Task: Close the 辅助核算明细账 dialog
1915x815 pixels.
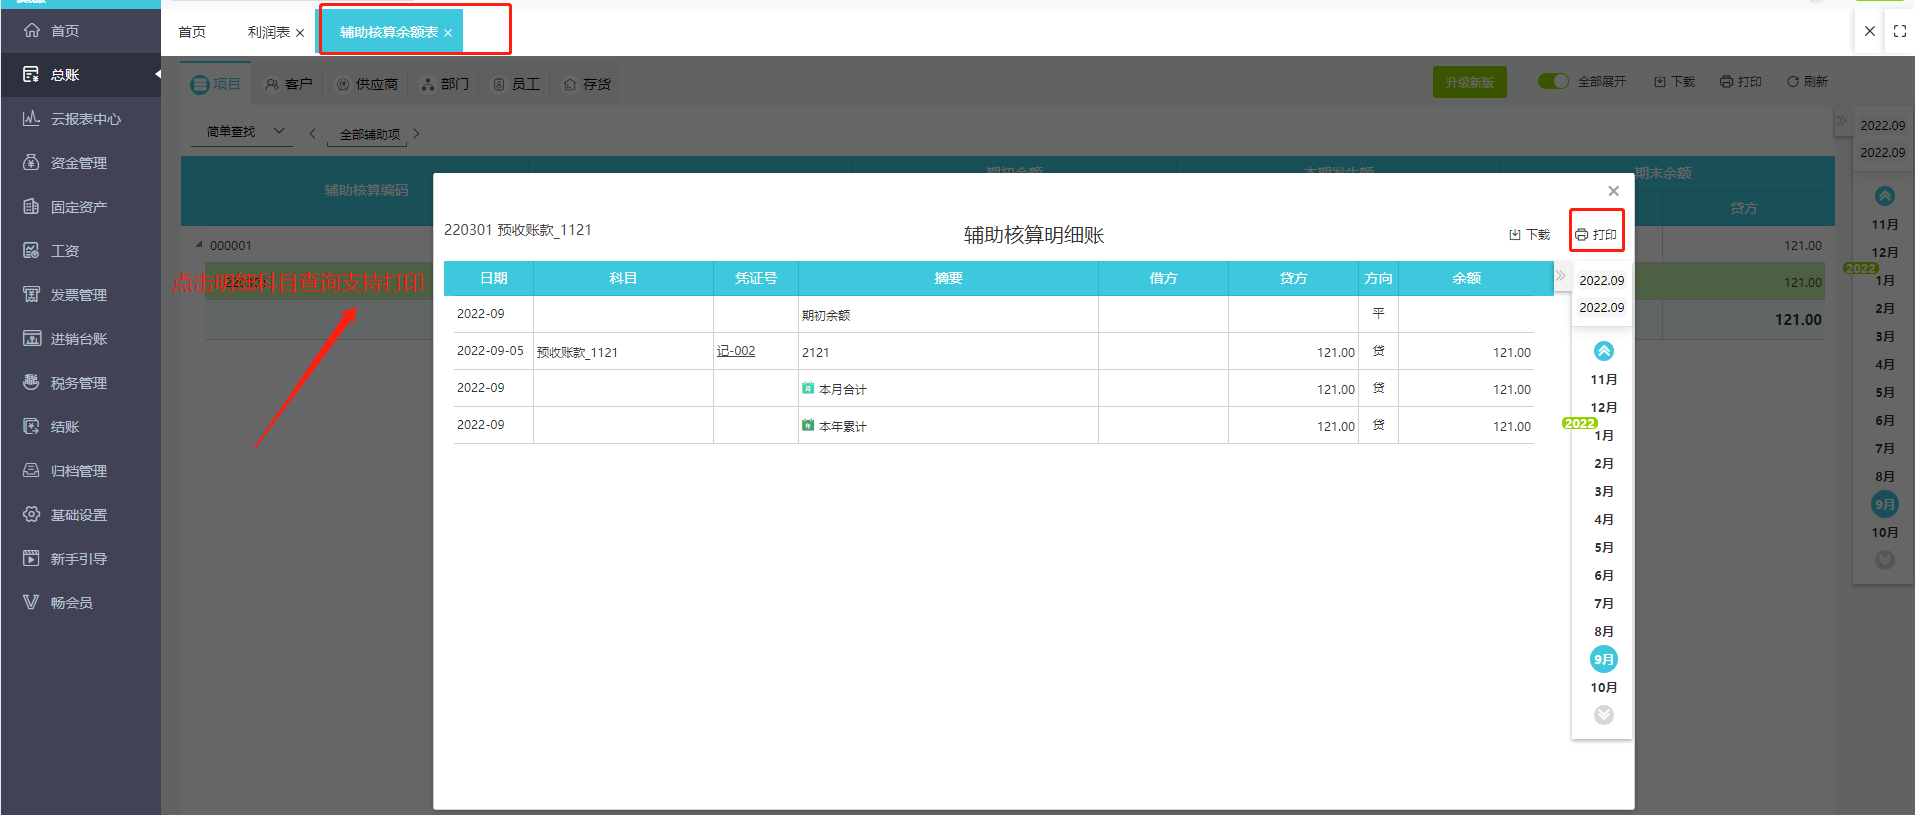Action: click(x=1613, y=191)
